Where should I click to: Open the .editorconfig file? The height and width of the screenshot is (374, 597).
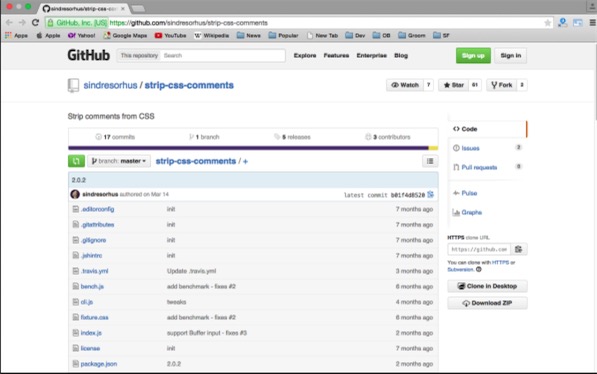coord(97,209)
